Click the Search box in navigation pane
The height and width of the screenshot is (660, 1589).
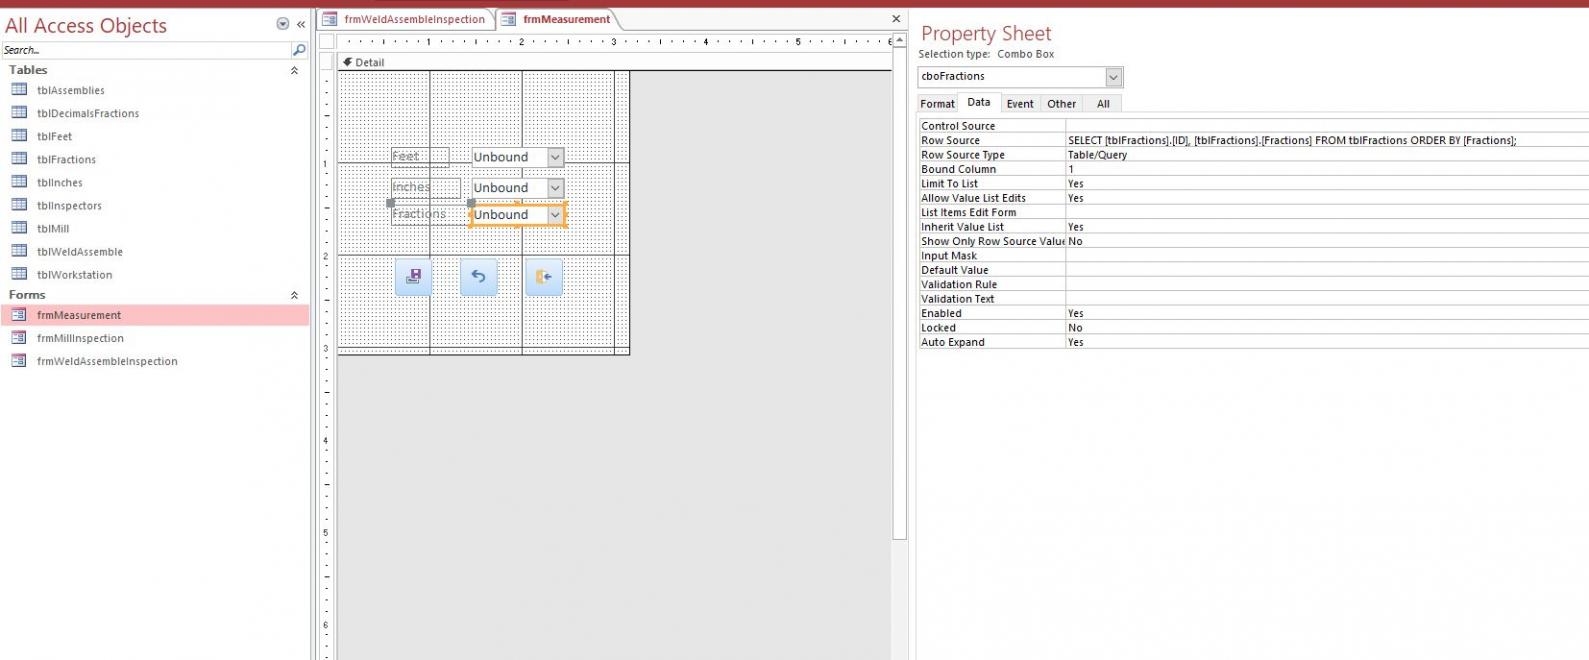[x=146, y=50]
